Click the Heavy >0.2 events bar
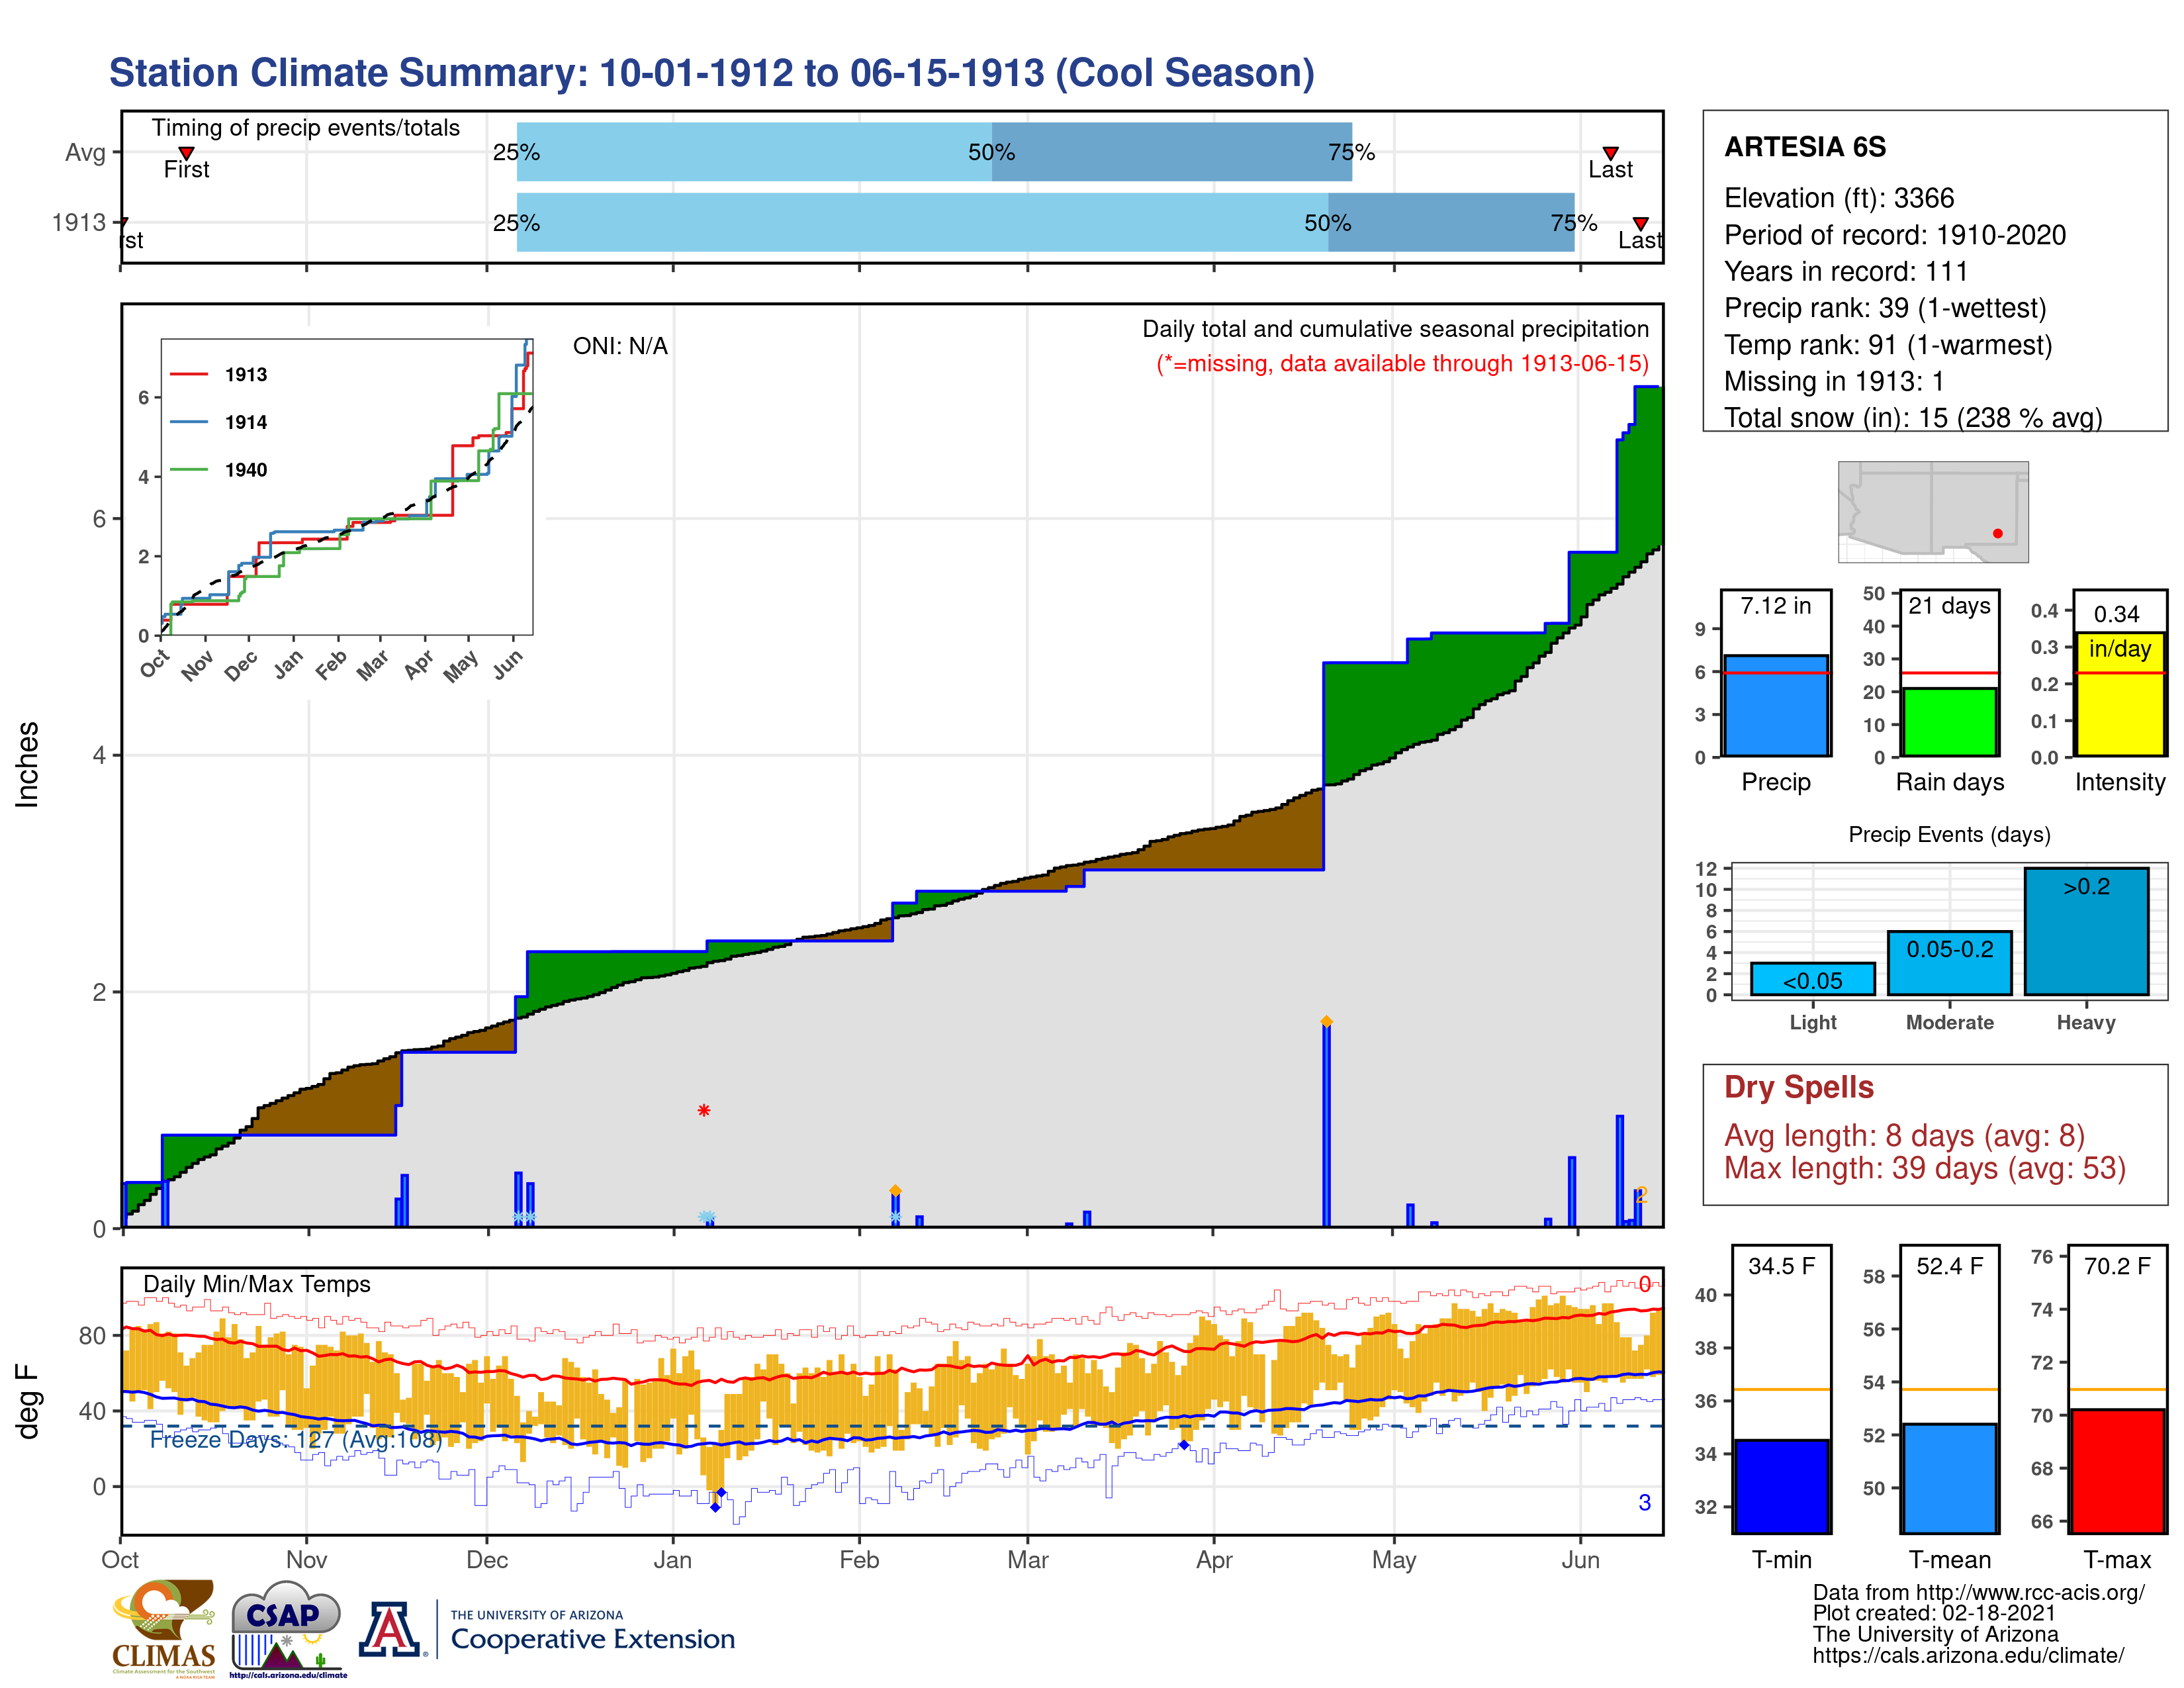This screenshot has height=1688, width=2184. [2086, 931]
